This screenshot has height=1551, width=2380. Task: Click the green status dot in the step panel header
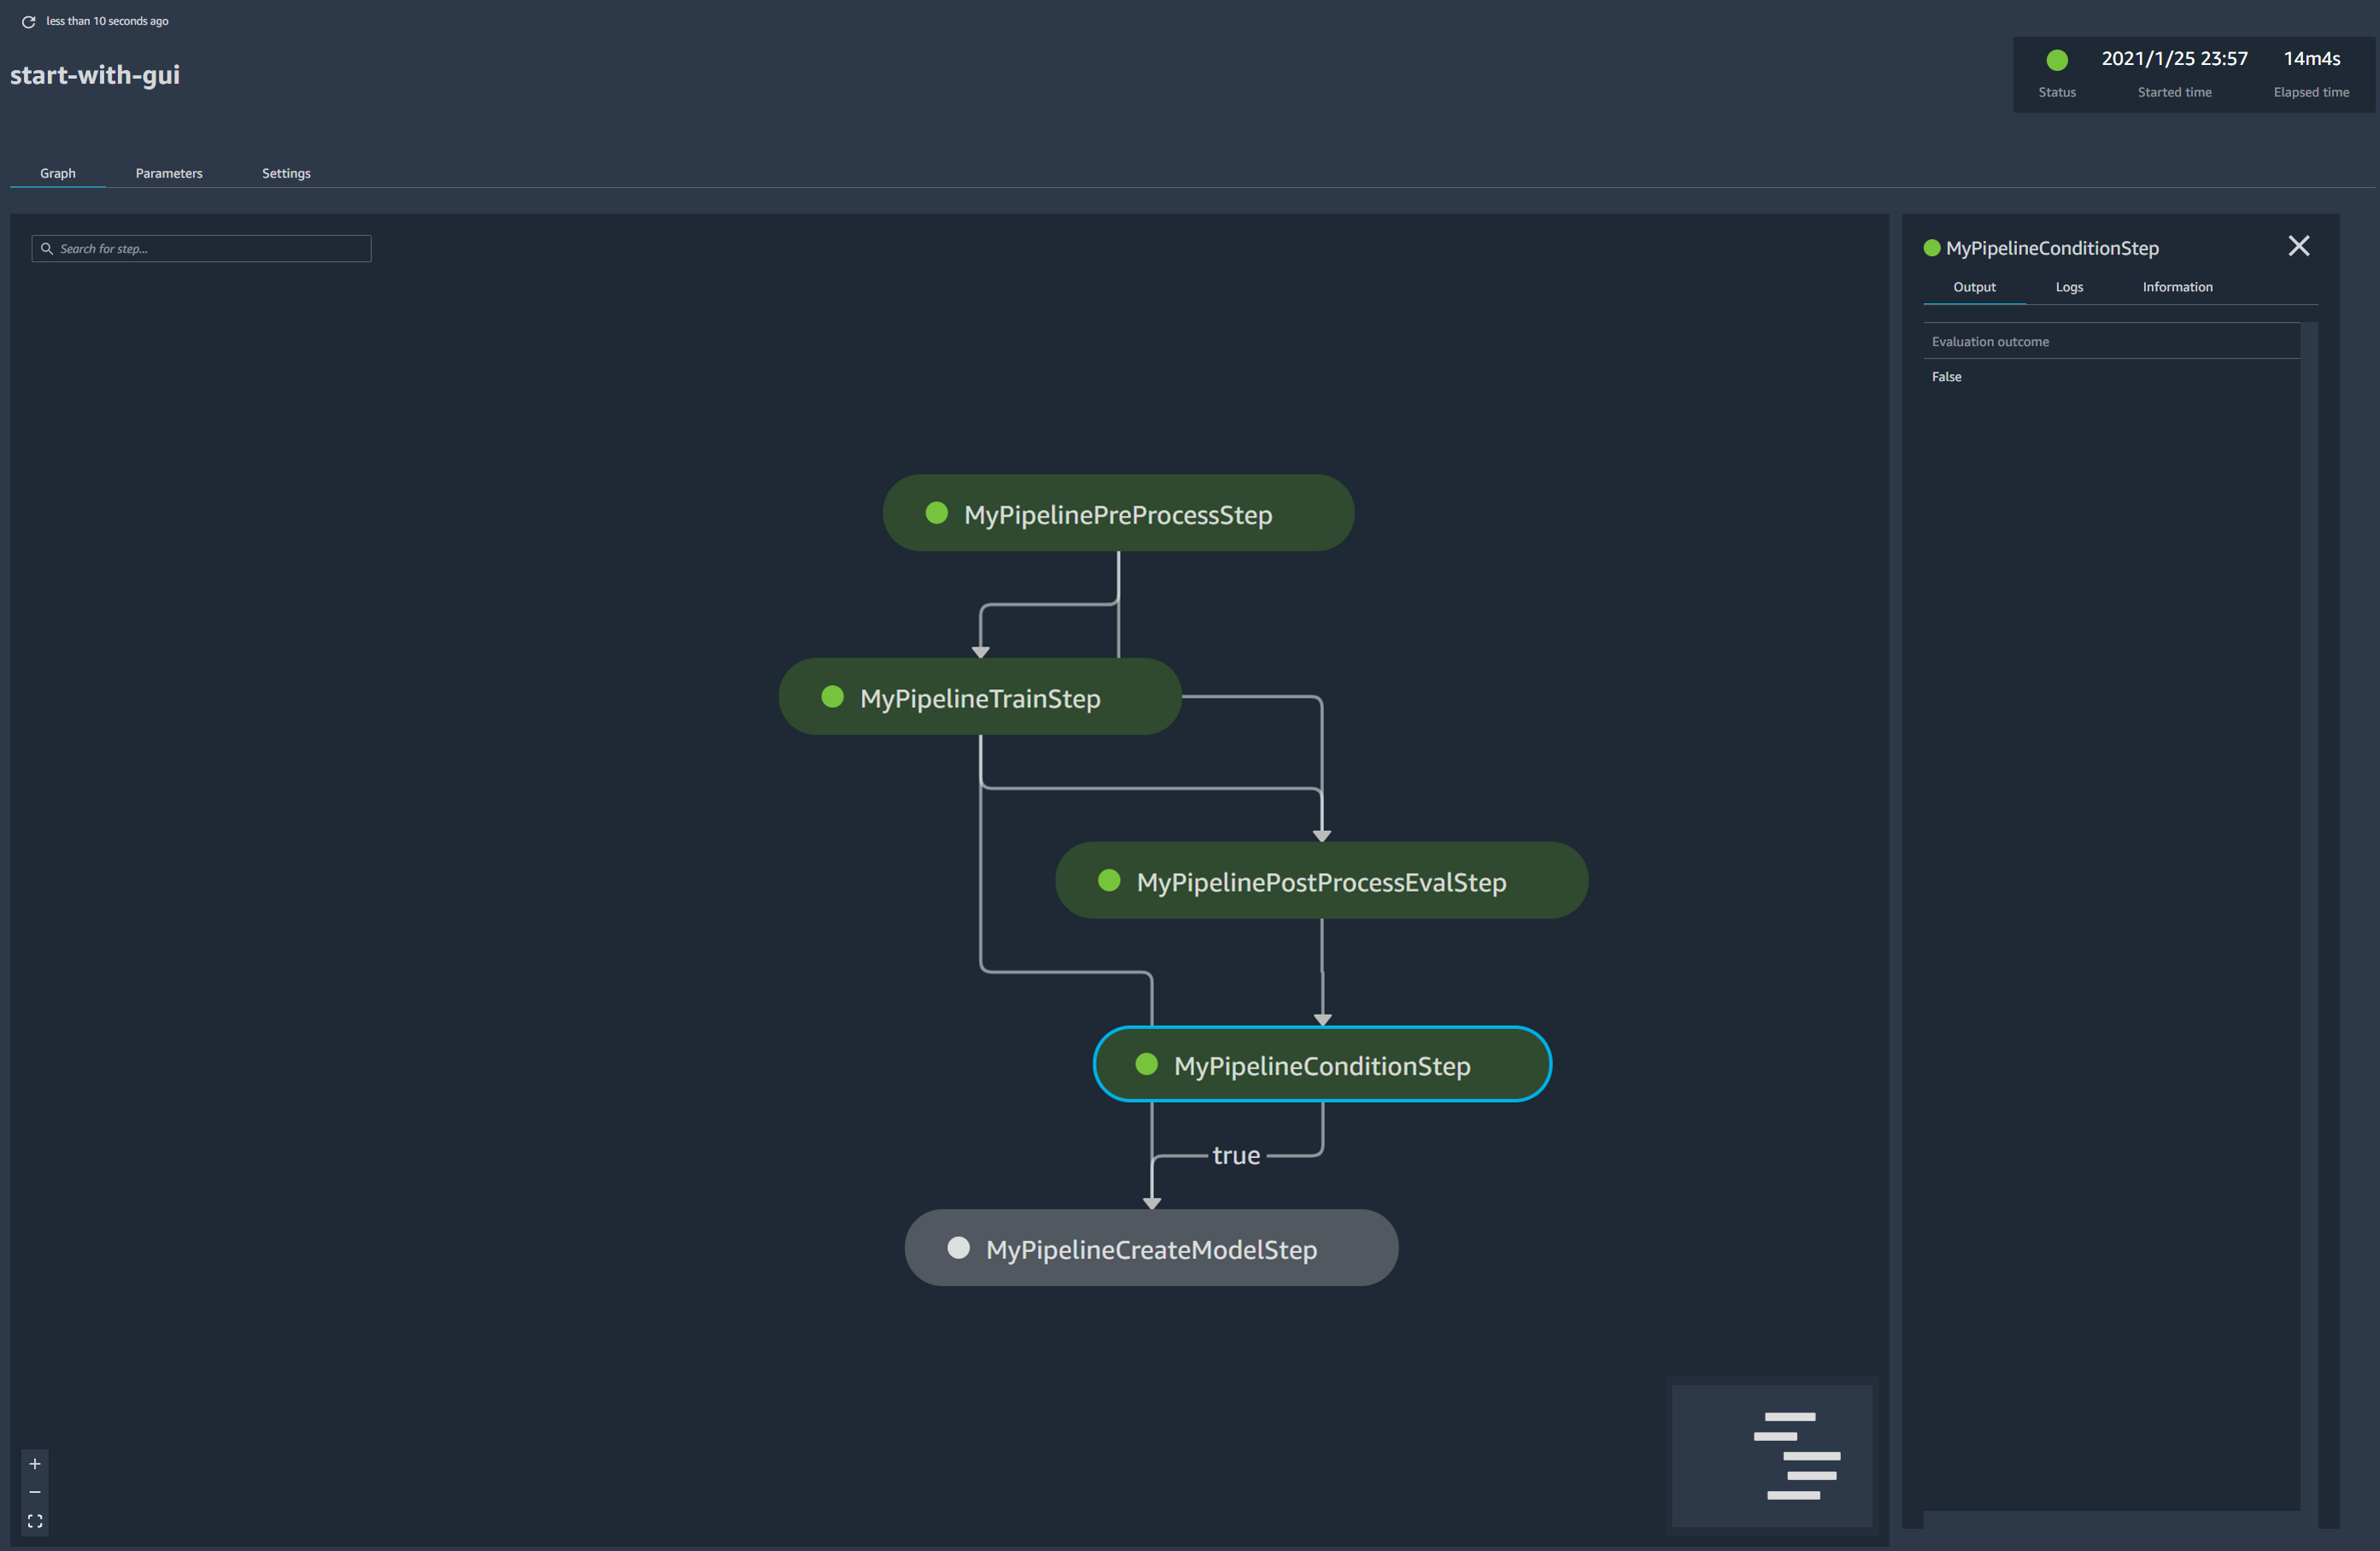[x=1932, y=248]
